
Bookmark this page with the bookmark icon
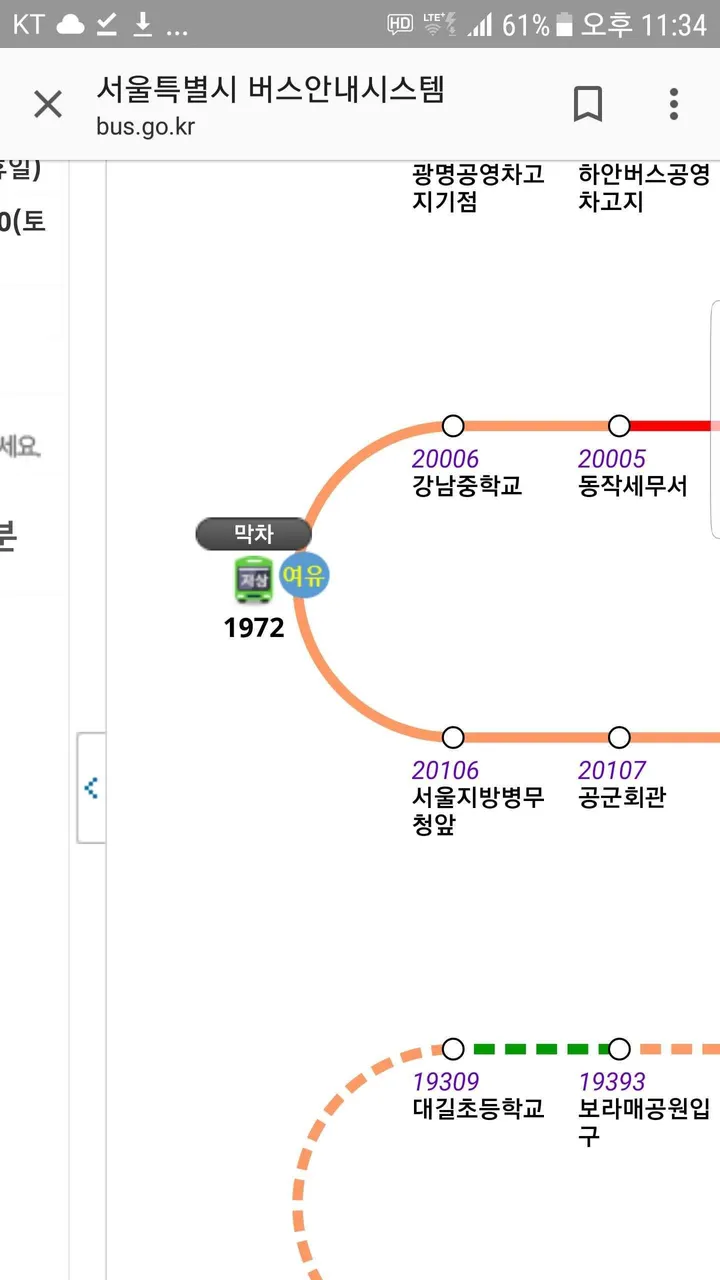click(588, 104)
